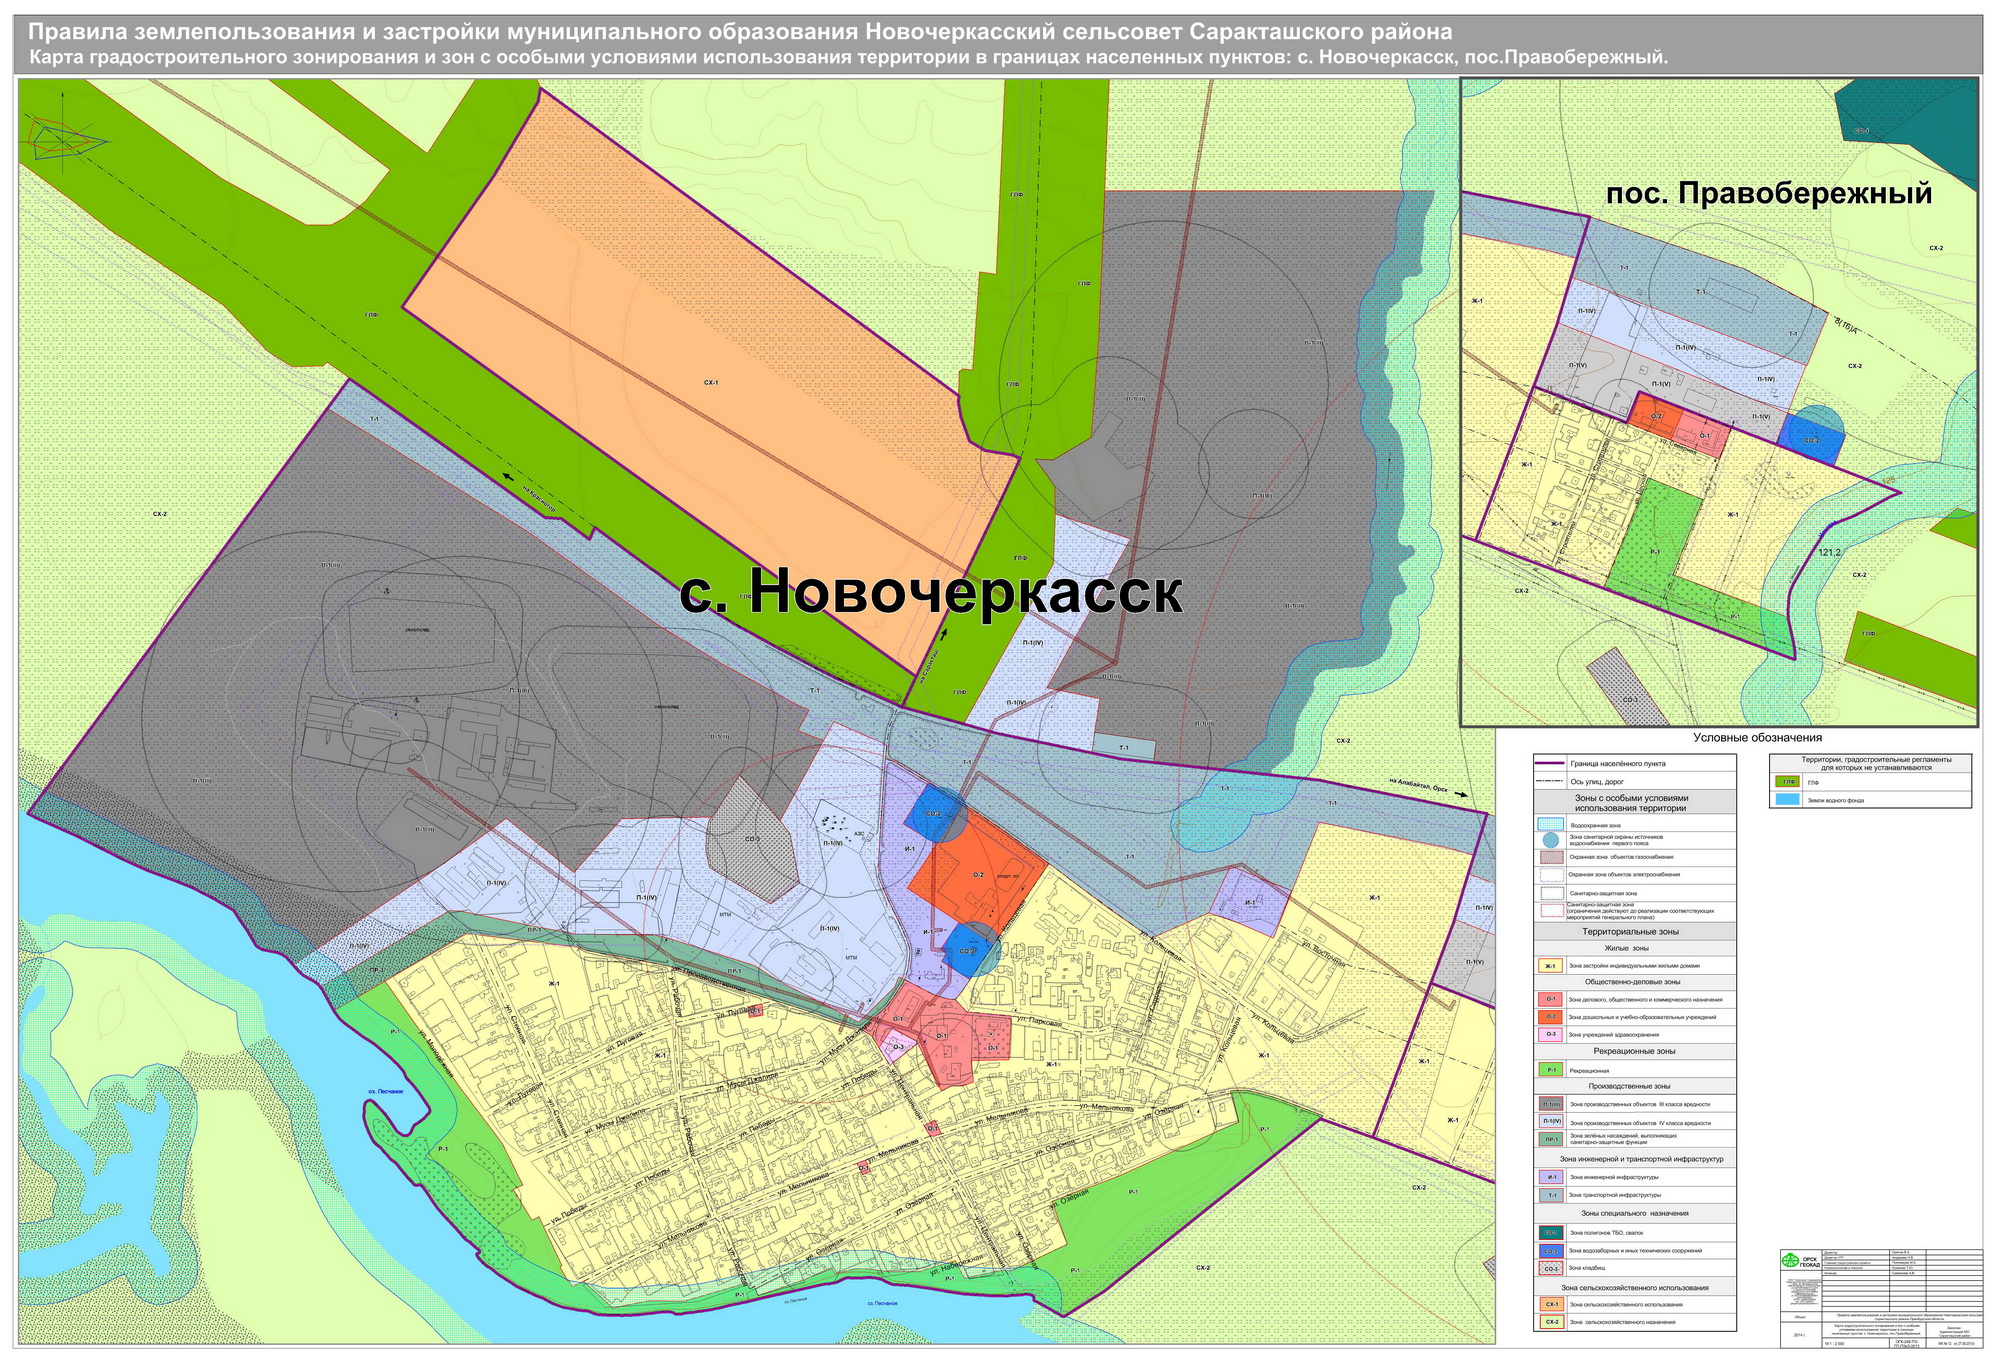Click the с. Новочеркасск map title
The width and height of the screenshot is (2000, 1358).
tap(931, 592)
